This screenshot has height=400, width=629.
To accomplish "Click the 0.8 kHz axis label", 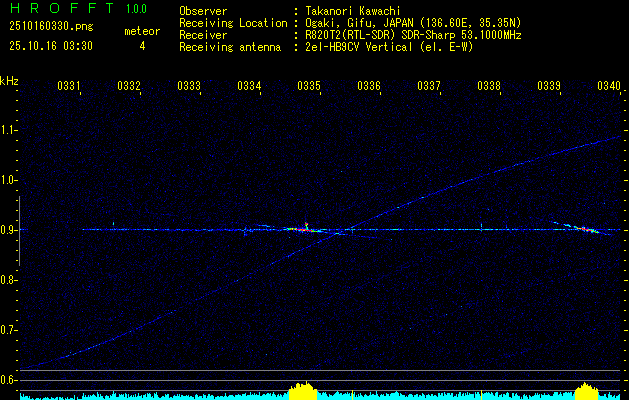I will click(x=8, y=280).
